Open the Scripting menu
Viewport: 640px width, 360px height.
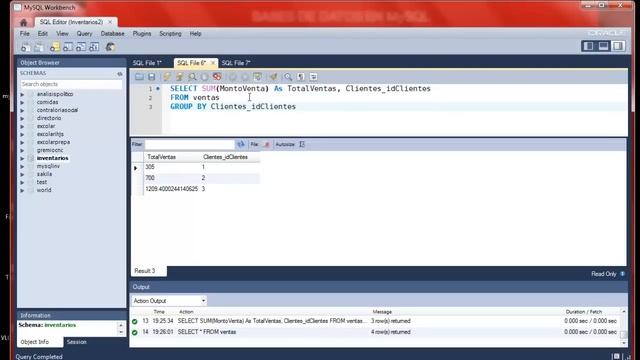pos(170,33)
